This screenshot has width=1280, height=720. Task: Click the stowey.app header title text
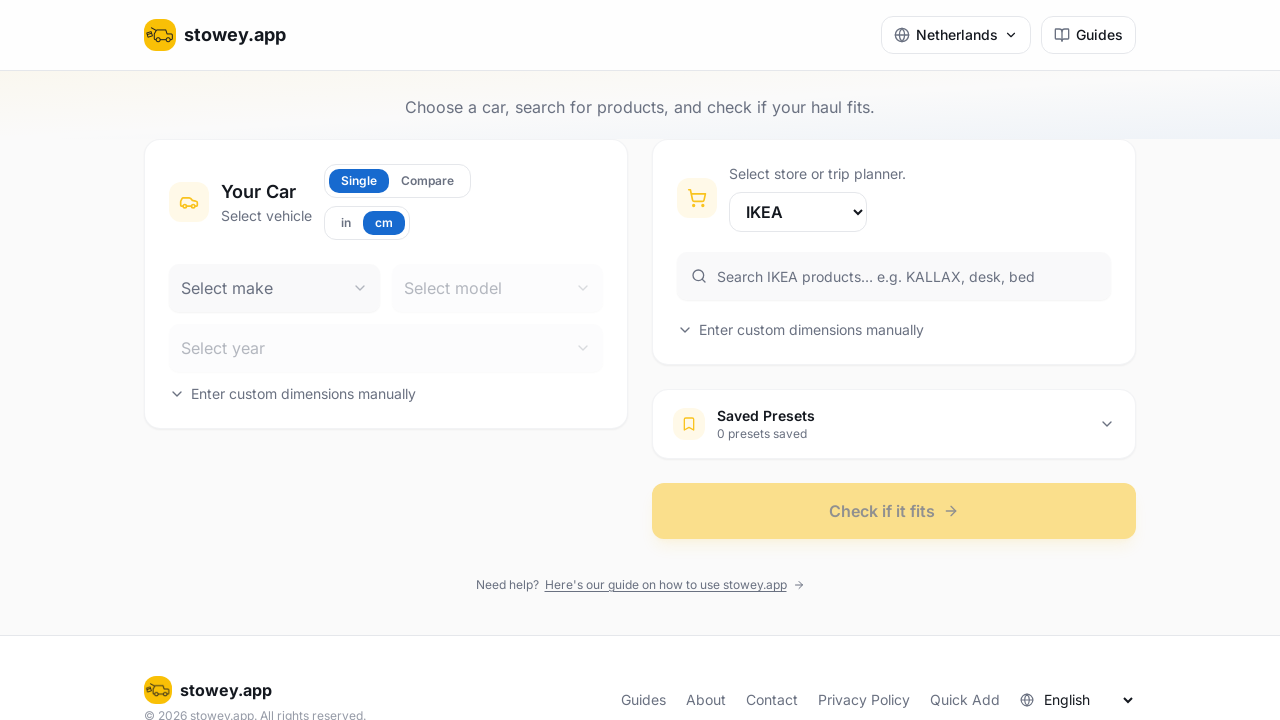pyautogui.click(x=235, y=35)
